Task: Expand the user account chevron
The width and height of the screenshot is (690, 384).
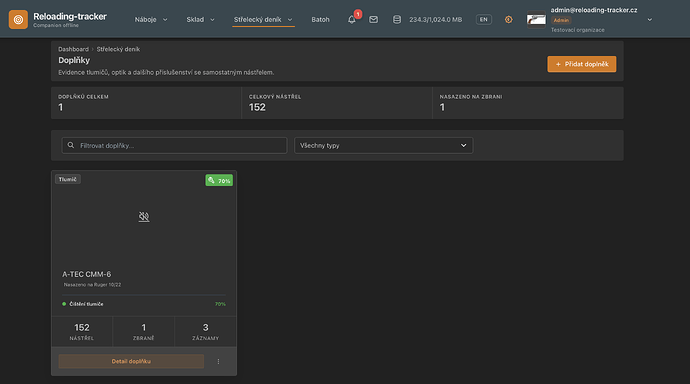Action: click(650, 19)
